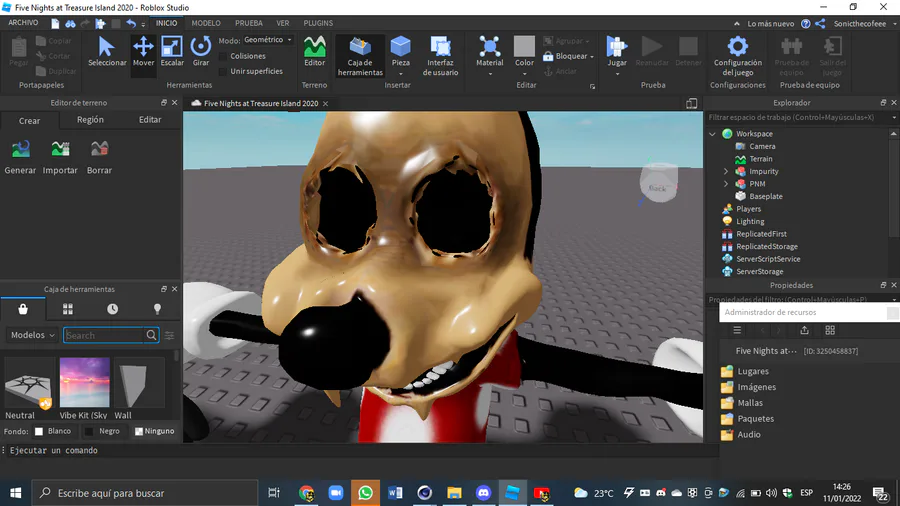Open Chrome from the taskbar

[x=307, y=493]
